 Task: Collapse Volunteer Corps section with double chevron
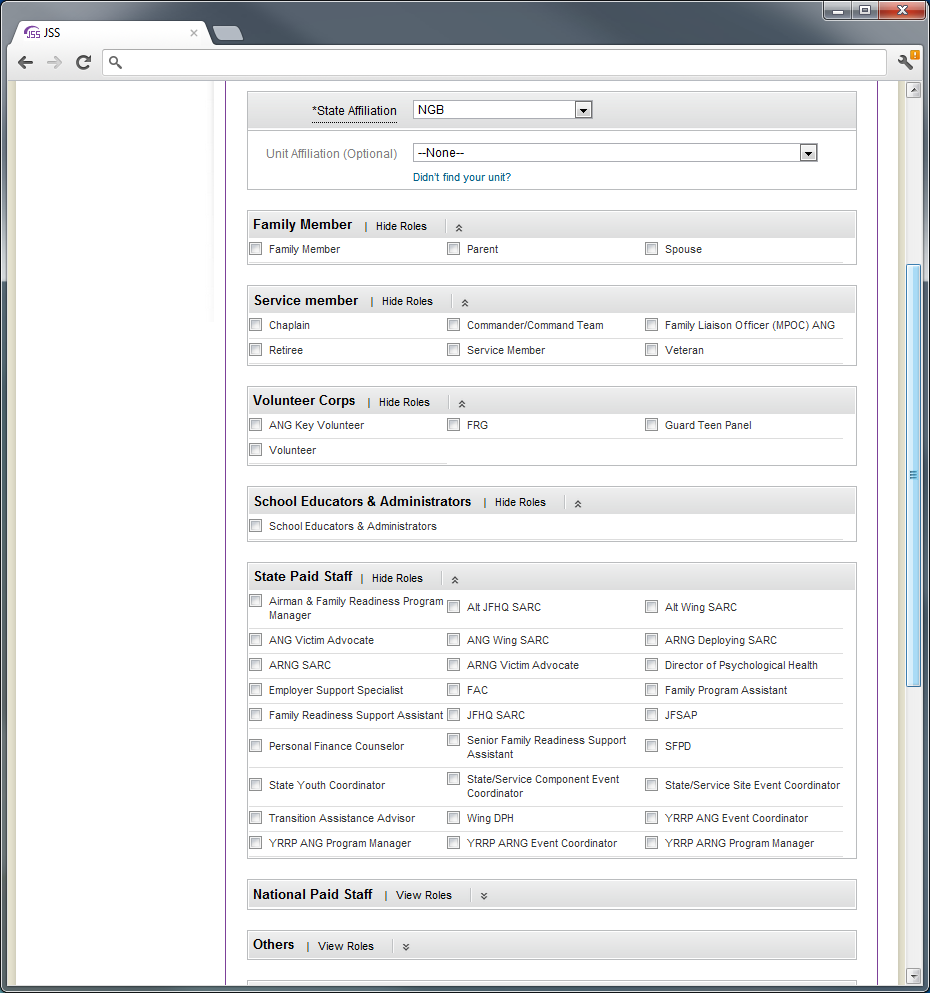point(462,404)
